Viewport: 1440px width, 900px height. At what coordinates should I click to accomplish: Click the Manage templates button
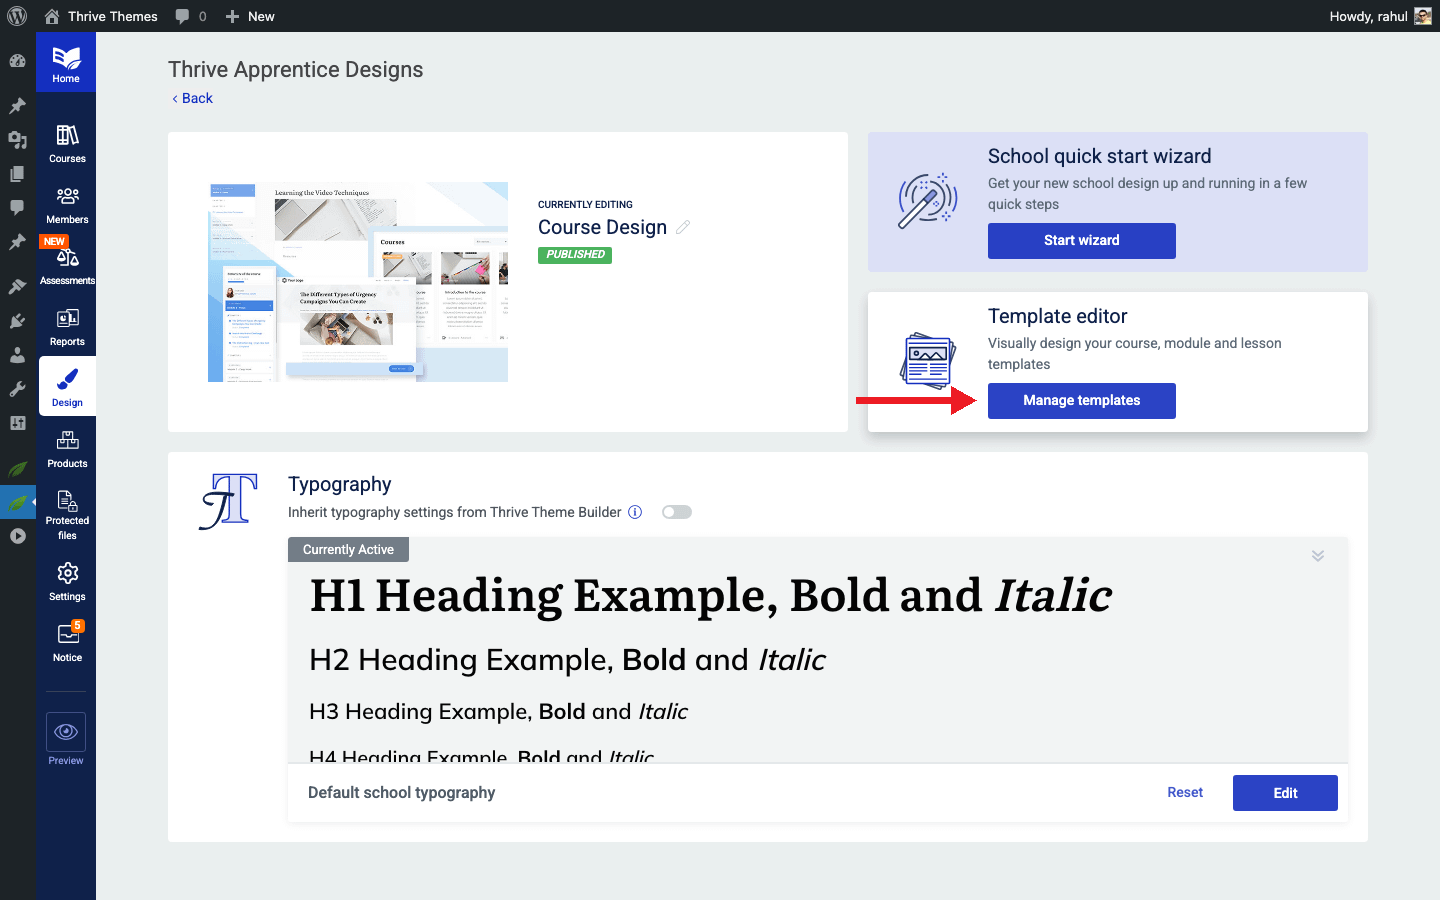tap(1082, 401)
